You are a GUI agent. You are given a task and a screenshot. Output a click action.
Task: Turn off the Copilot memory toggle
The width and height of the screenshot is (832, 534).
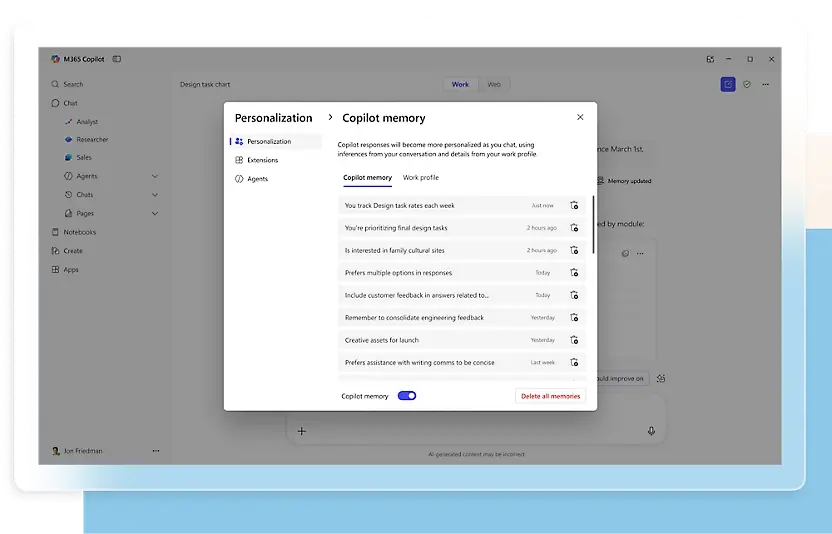pos(407,396)
